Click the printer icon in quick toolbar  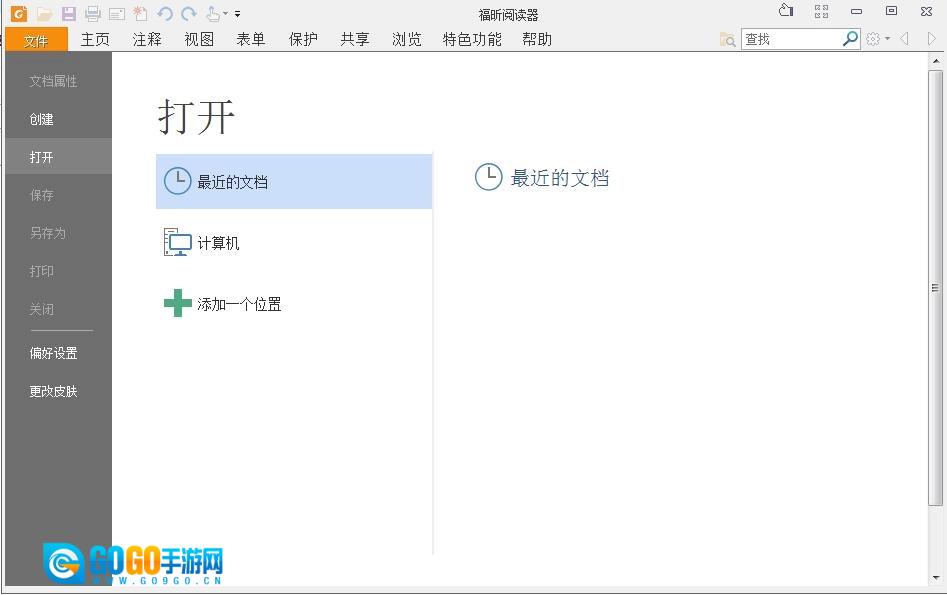tap(92, 13)
